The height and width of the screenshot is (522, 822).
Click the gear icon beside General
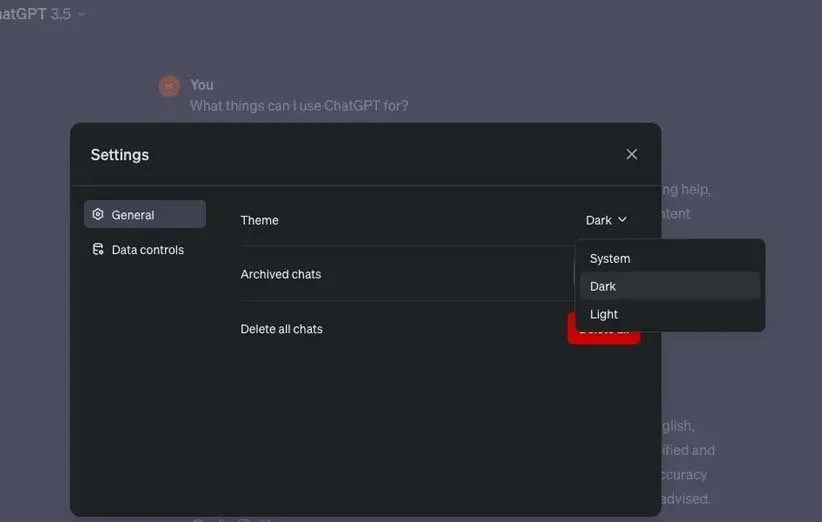click(98, 215)
